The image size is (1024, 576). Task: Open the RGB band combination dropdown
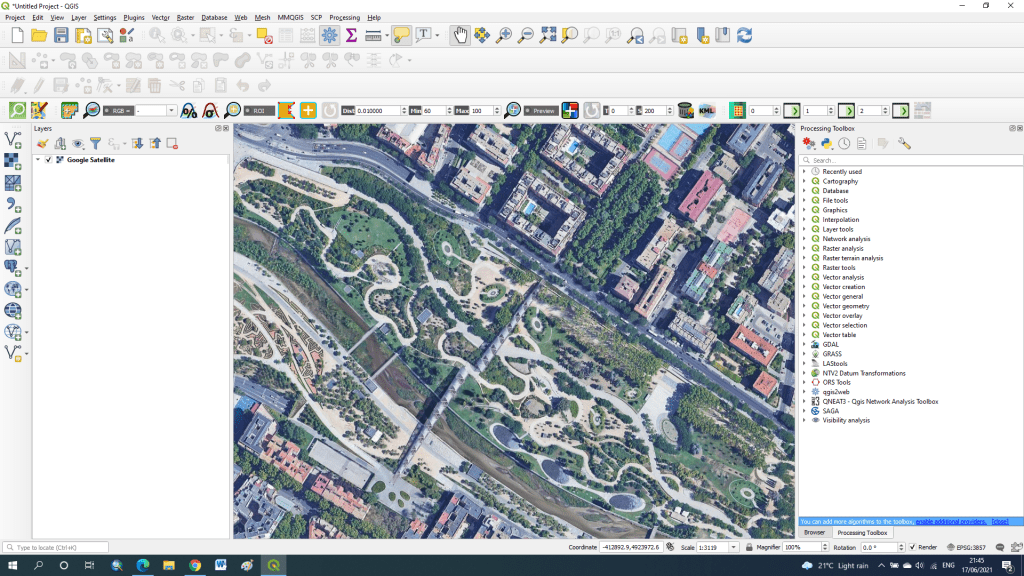coord(171,110)
